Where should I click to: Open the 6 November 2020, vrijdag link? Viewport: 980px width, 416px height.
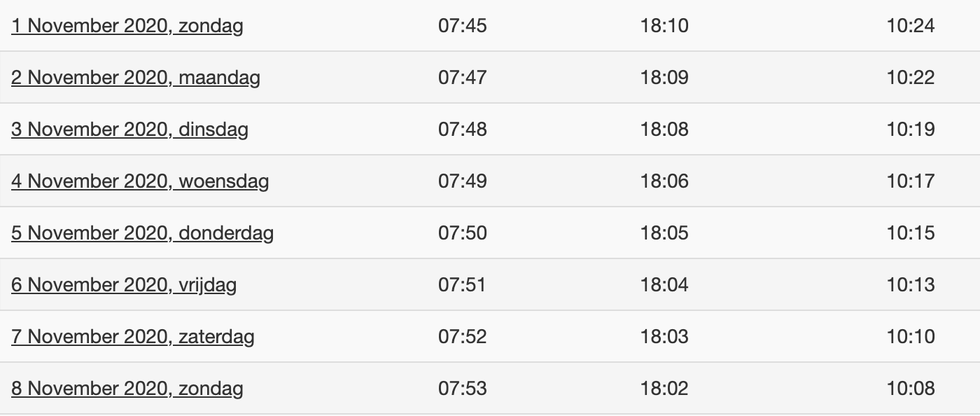[124, 285]
